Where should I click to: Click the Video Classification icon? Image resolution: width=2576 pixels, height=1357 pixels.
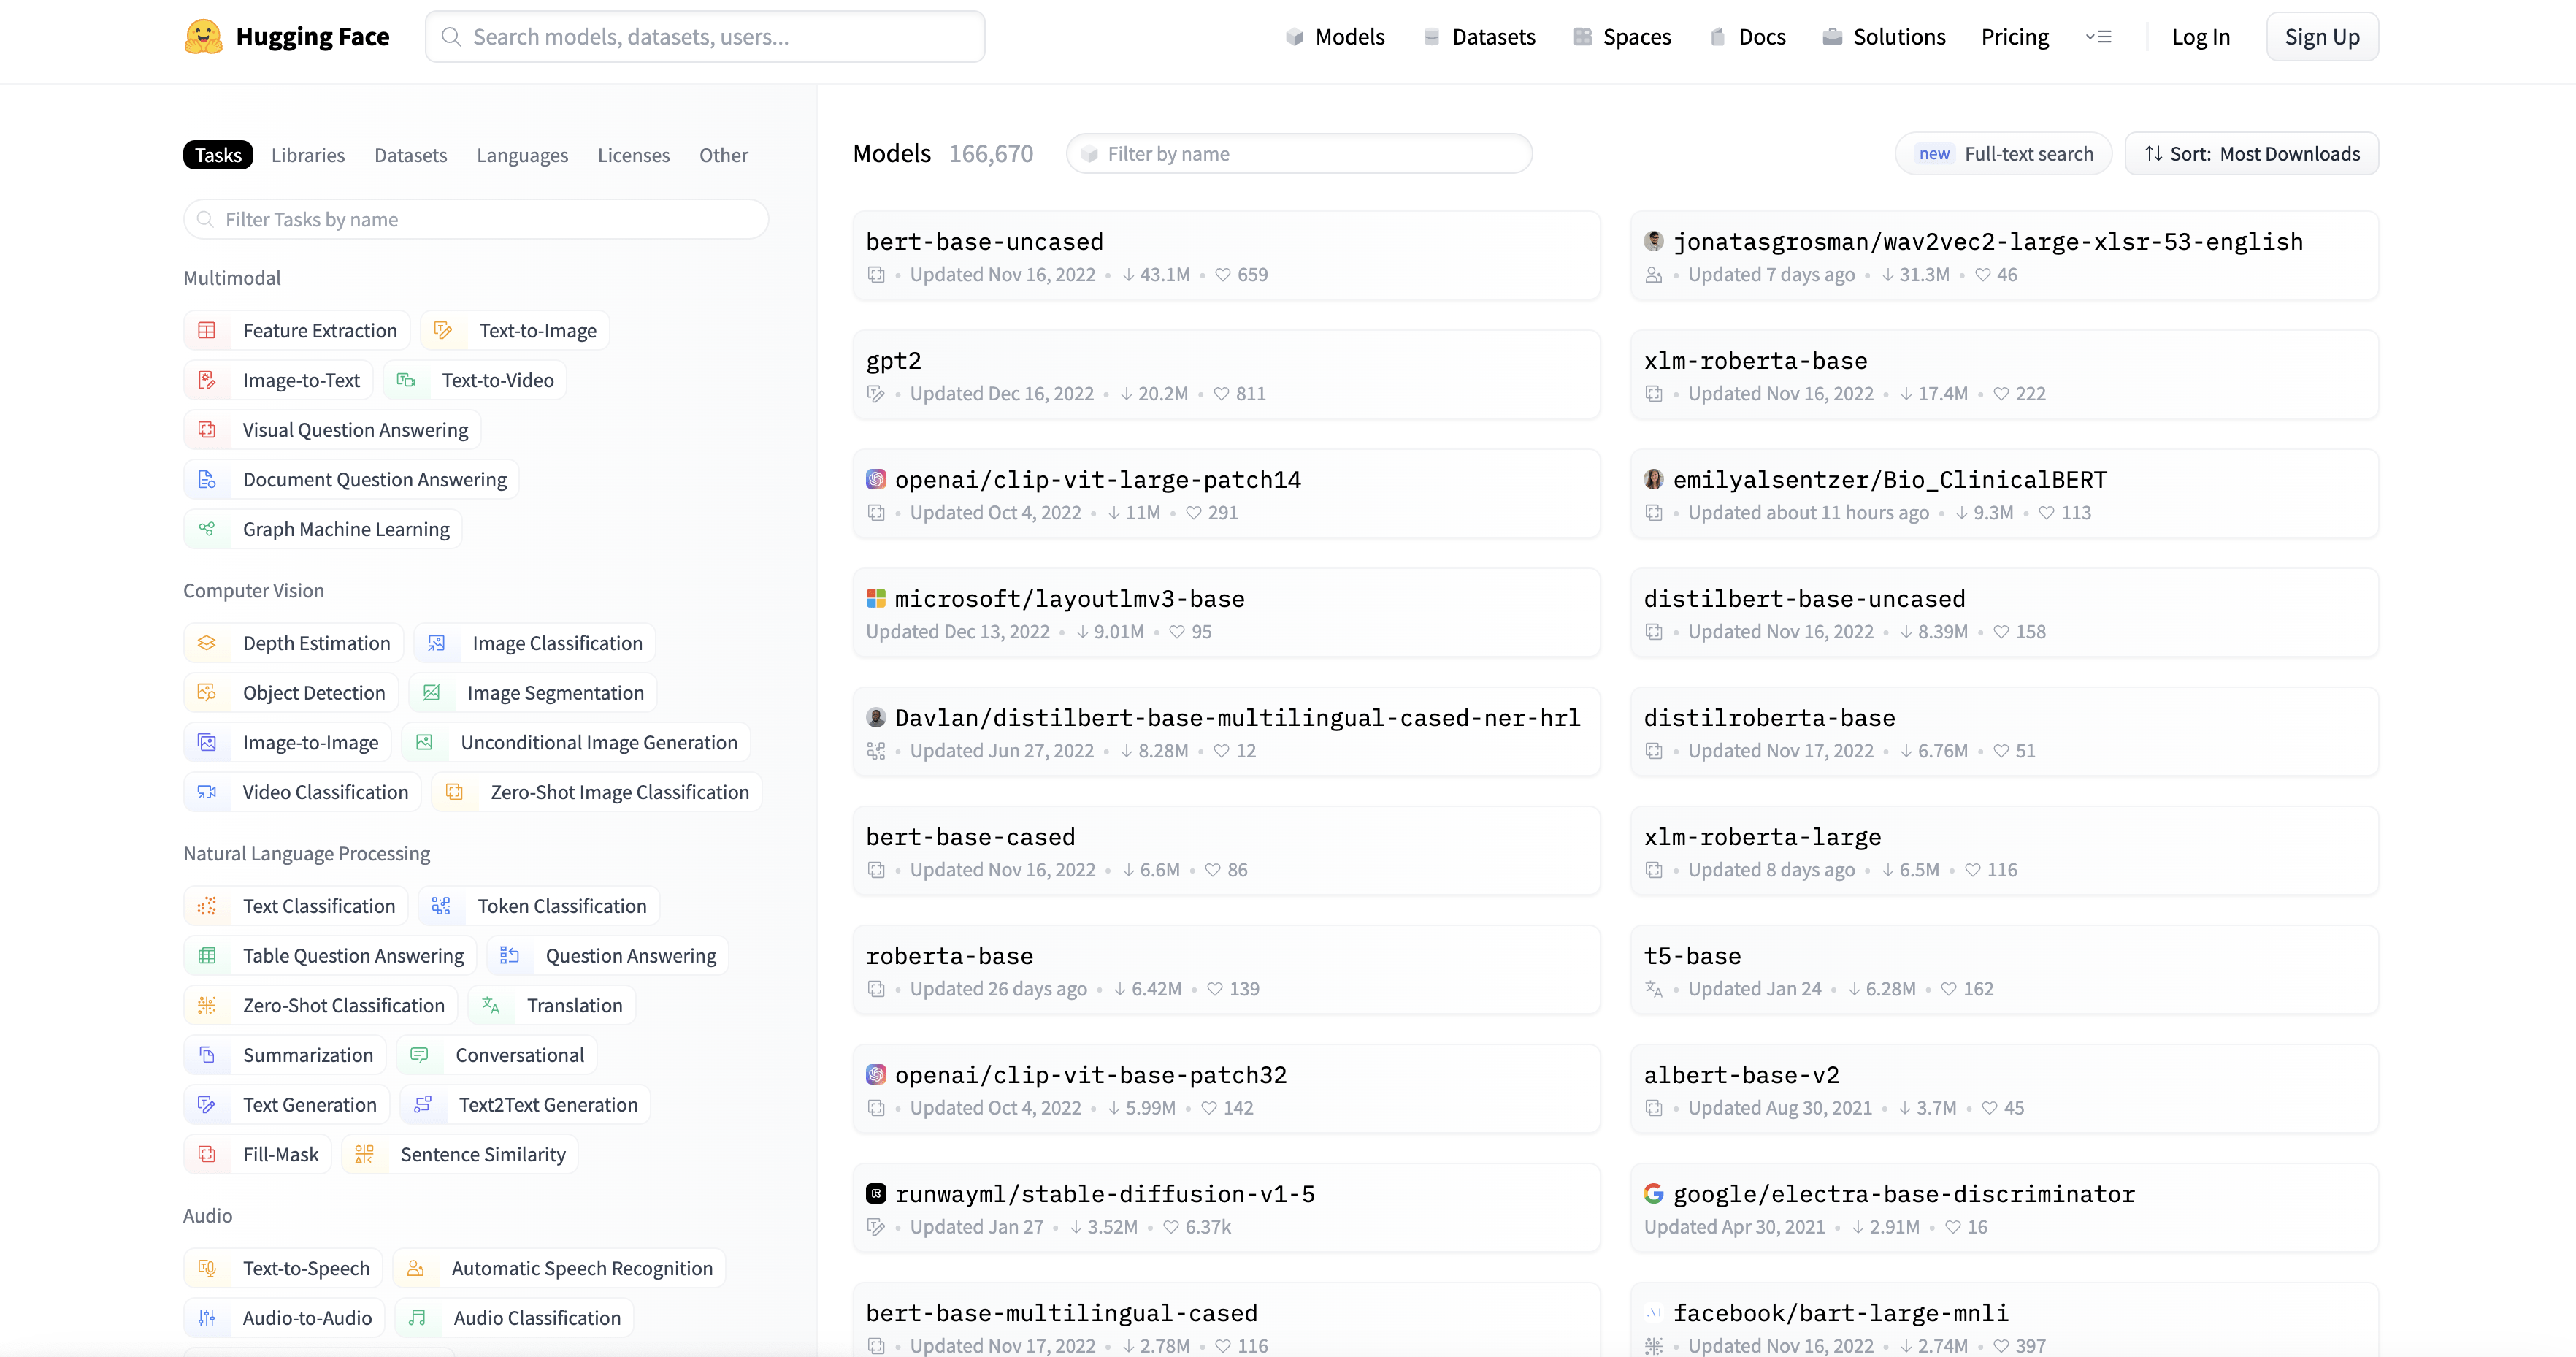tap(207, 792)
